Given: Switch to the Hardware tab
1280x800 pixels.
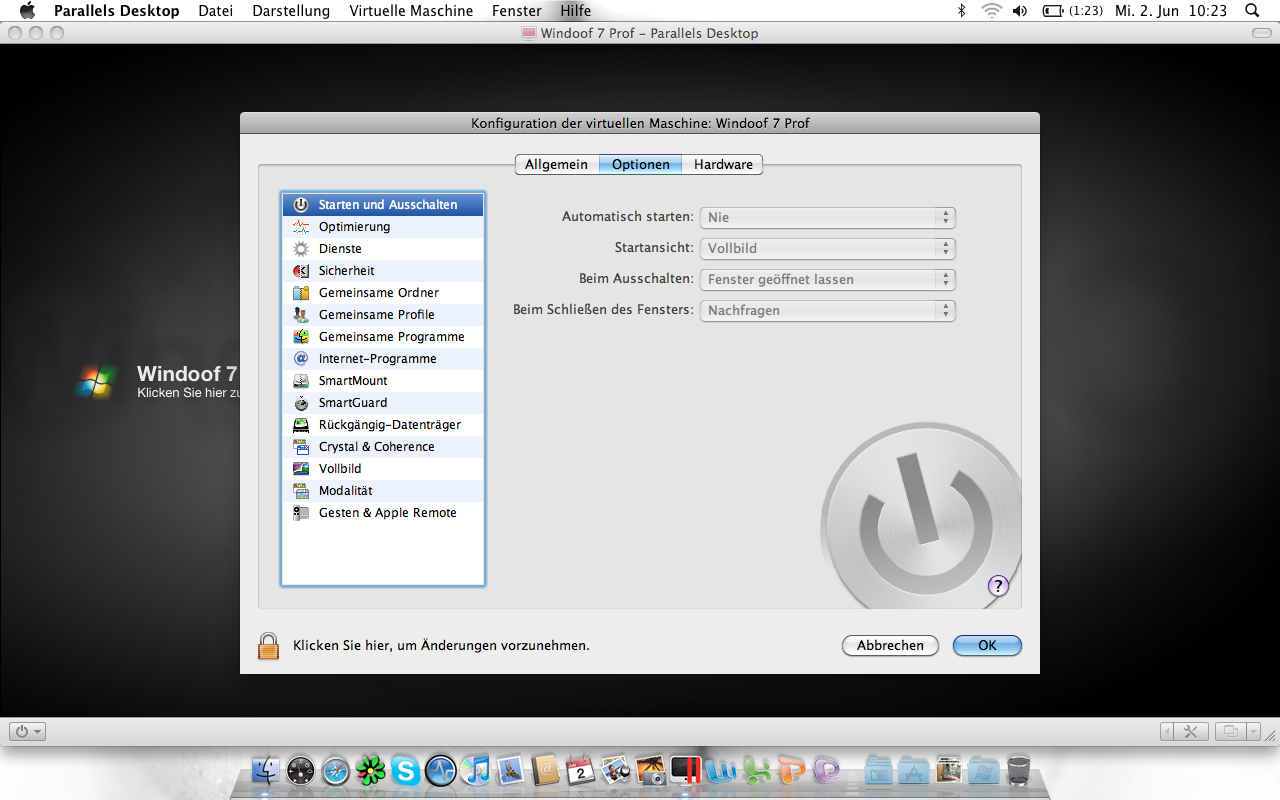Looking at the screenshot, I should click(723, 164).
